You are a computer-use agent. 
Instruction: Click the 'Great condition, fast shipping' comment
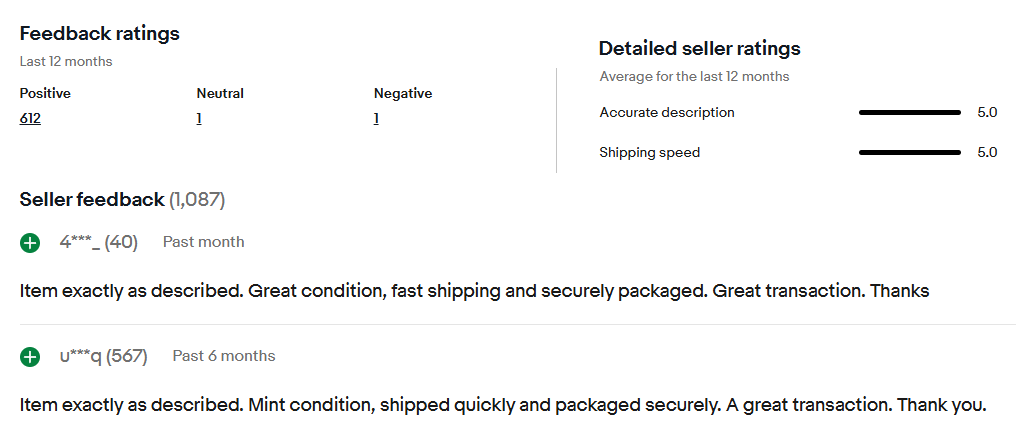tap(474, 292)
